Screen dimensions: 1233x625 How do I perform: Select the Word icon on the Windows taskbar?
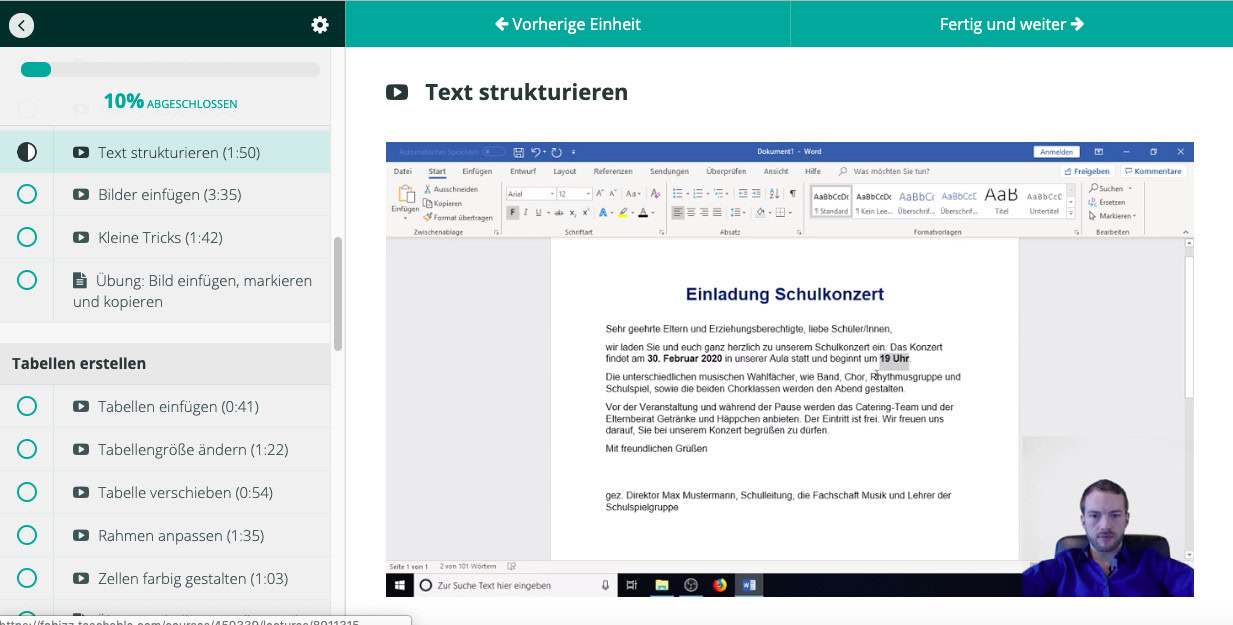click(748, 584)
